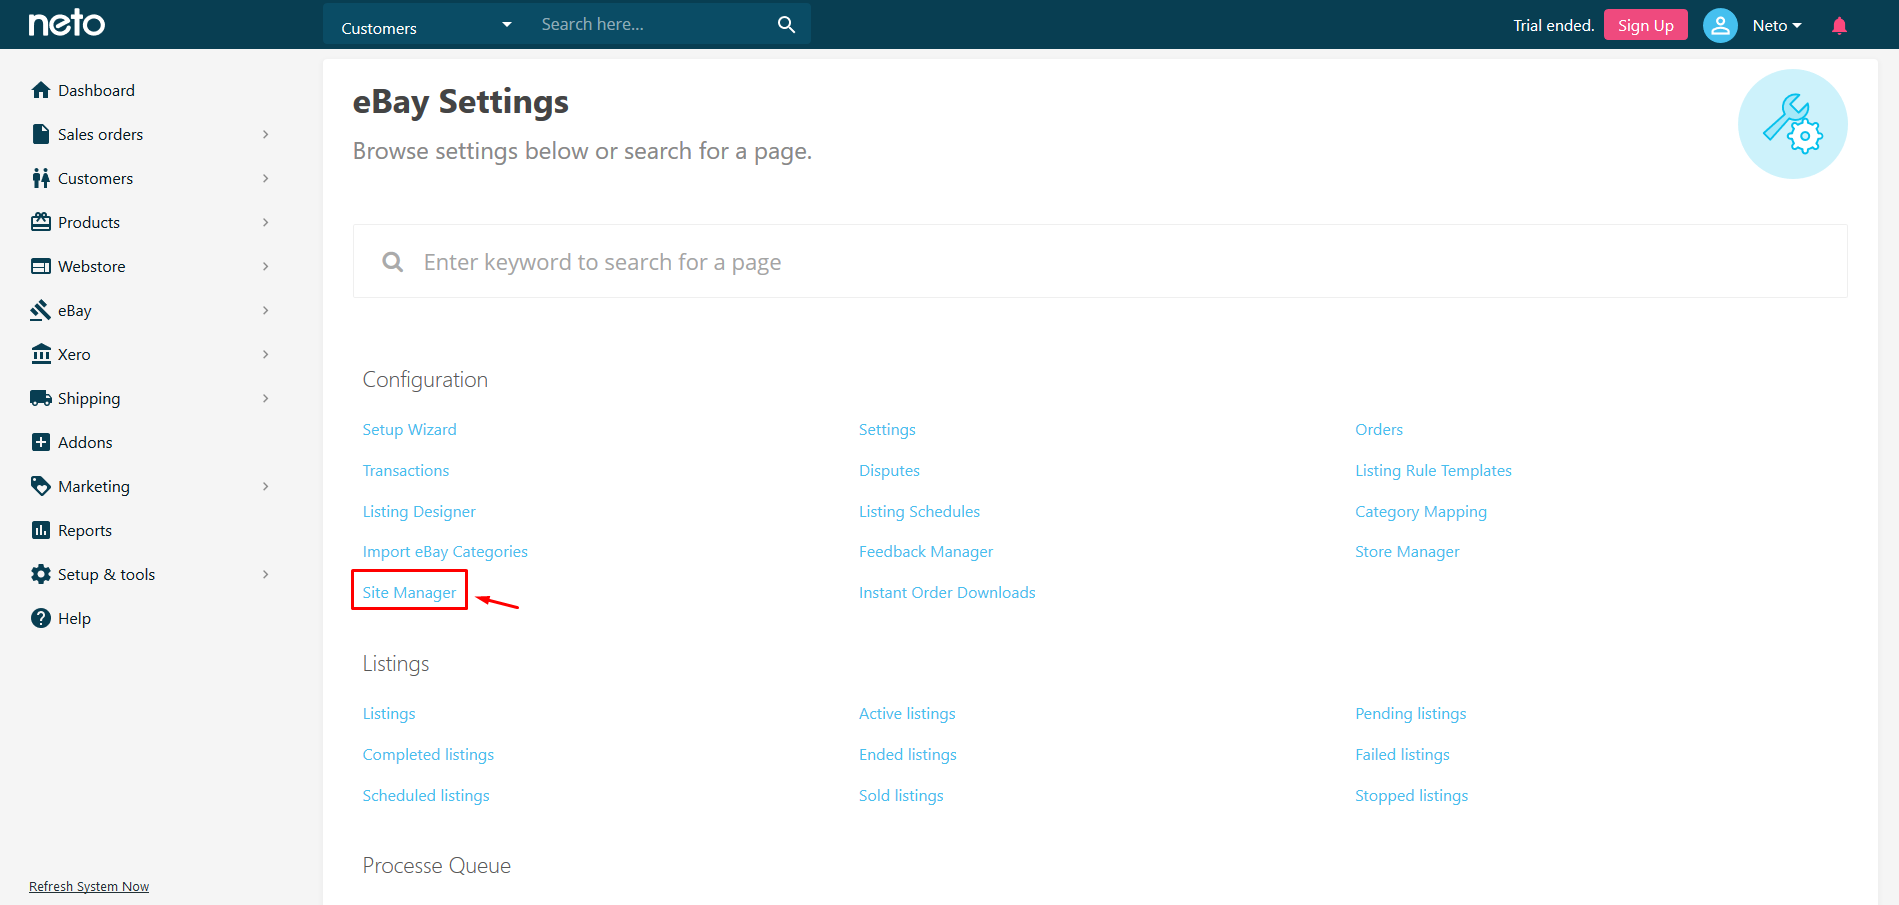Expand Webstore submenu chevron
The width and height of the screenshot is (1899, 905).
point(266,266)
